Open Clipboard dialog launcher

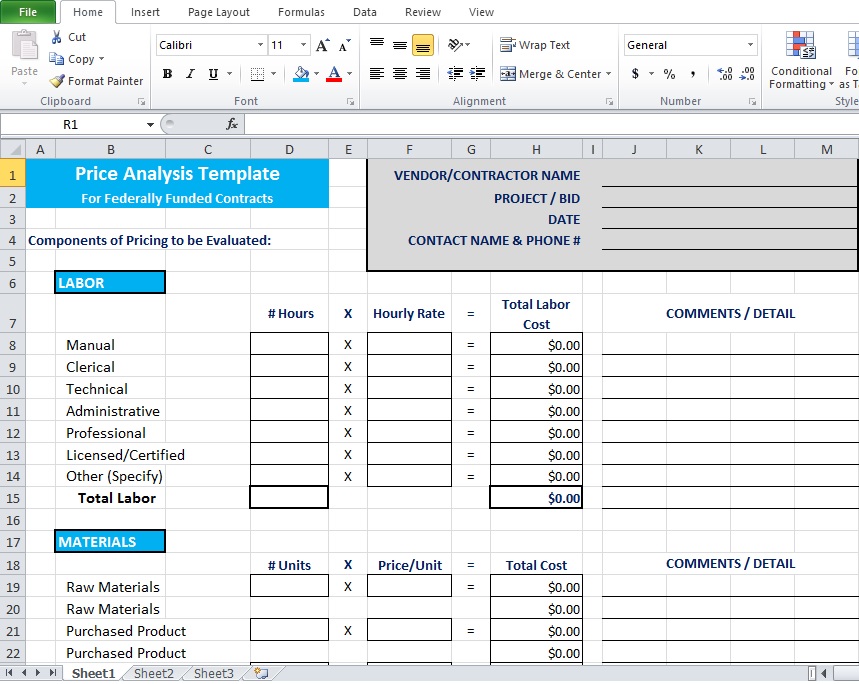[141, 102]
